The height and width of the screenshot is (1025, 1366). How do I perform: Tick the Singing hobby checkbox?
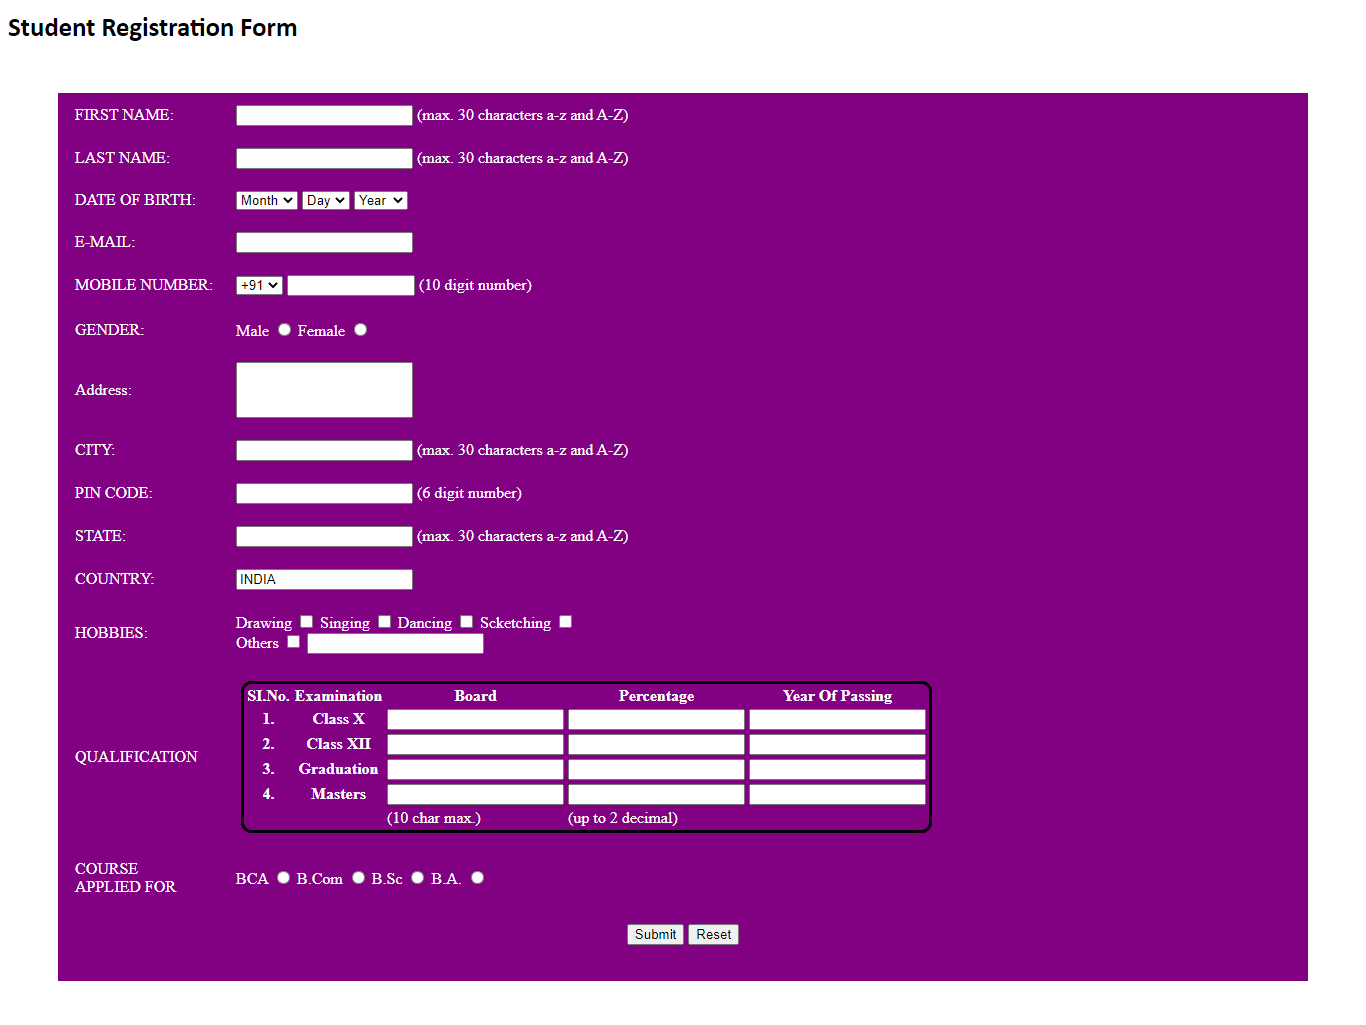384,622
